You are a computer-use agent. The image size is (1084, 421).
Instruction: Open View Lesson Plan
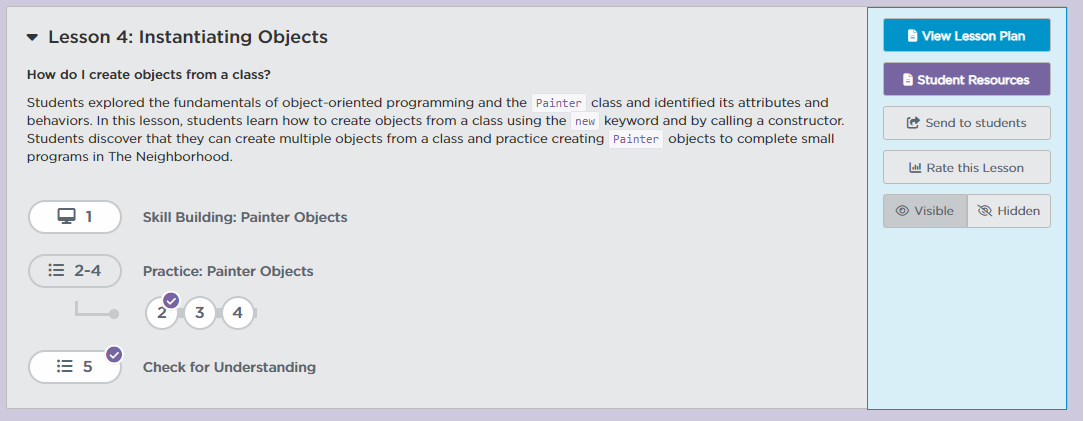[966, 35]
